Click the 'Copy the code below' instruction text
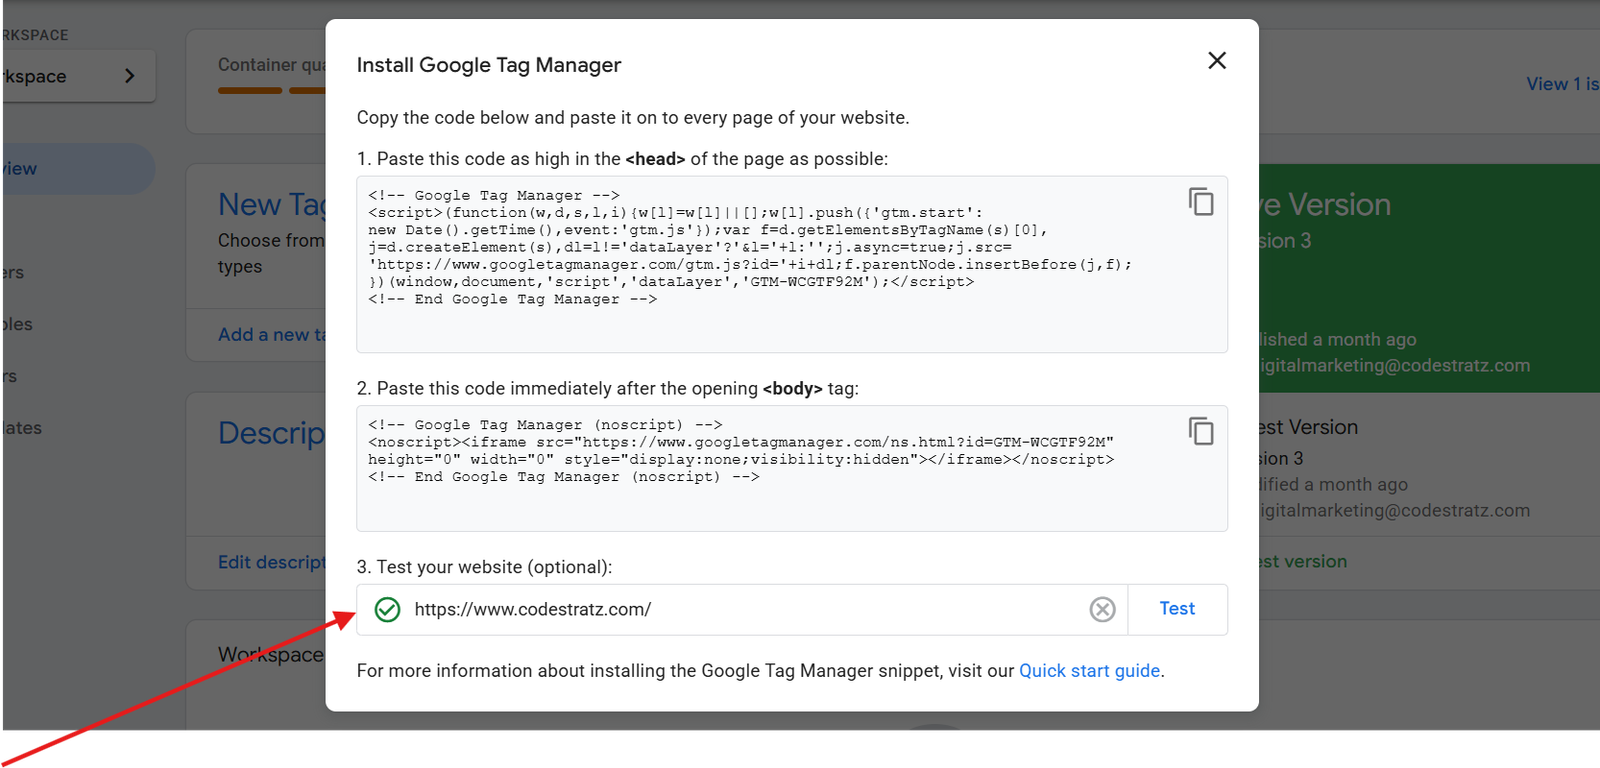Image resolution: width=1600 pixels, height=768 pixels. (633, 118)
